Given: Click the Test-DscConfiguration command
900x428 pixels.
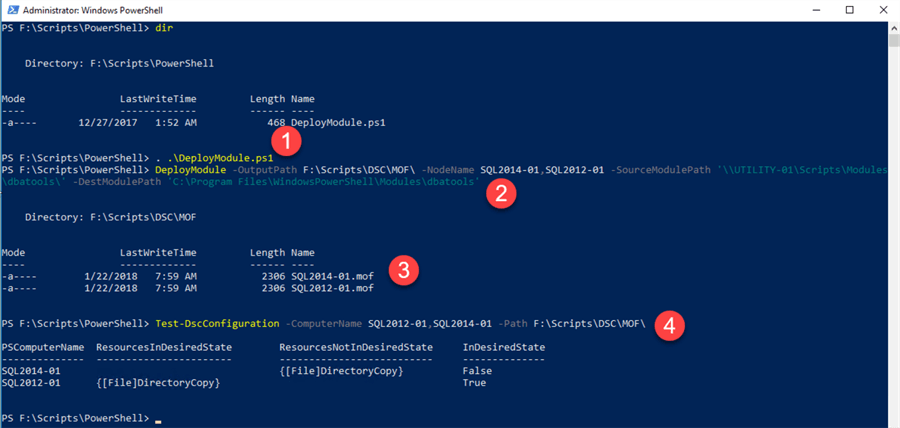Looking at the screenshot, I should coord(217,324).
